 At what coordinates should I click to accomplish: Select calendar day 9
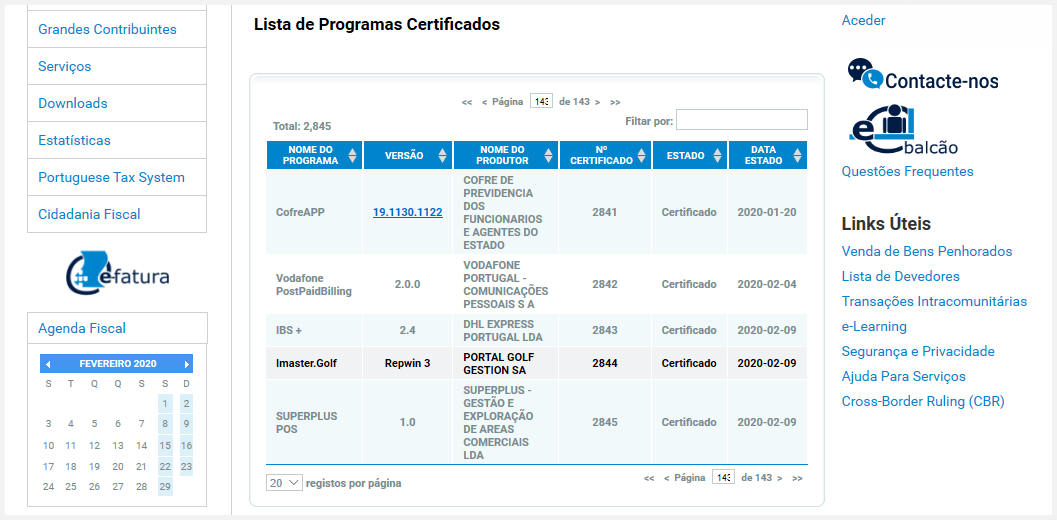(186, 424)
